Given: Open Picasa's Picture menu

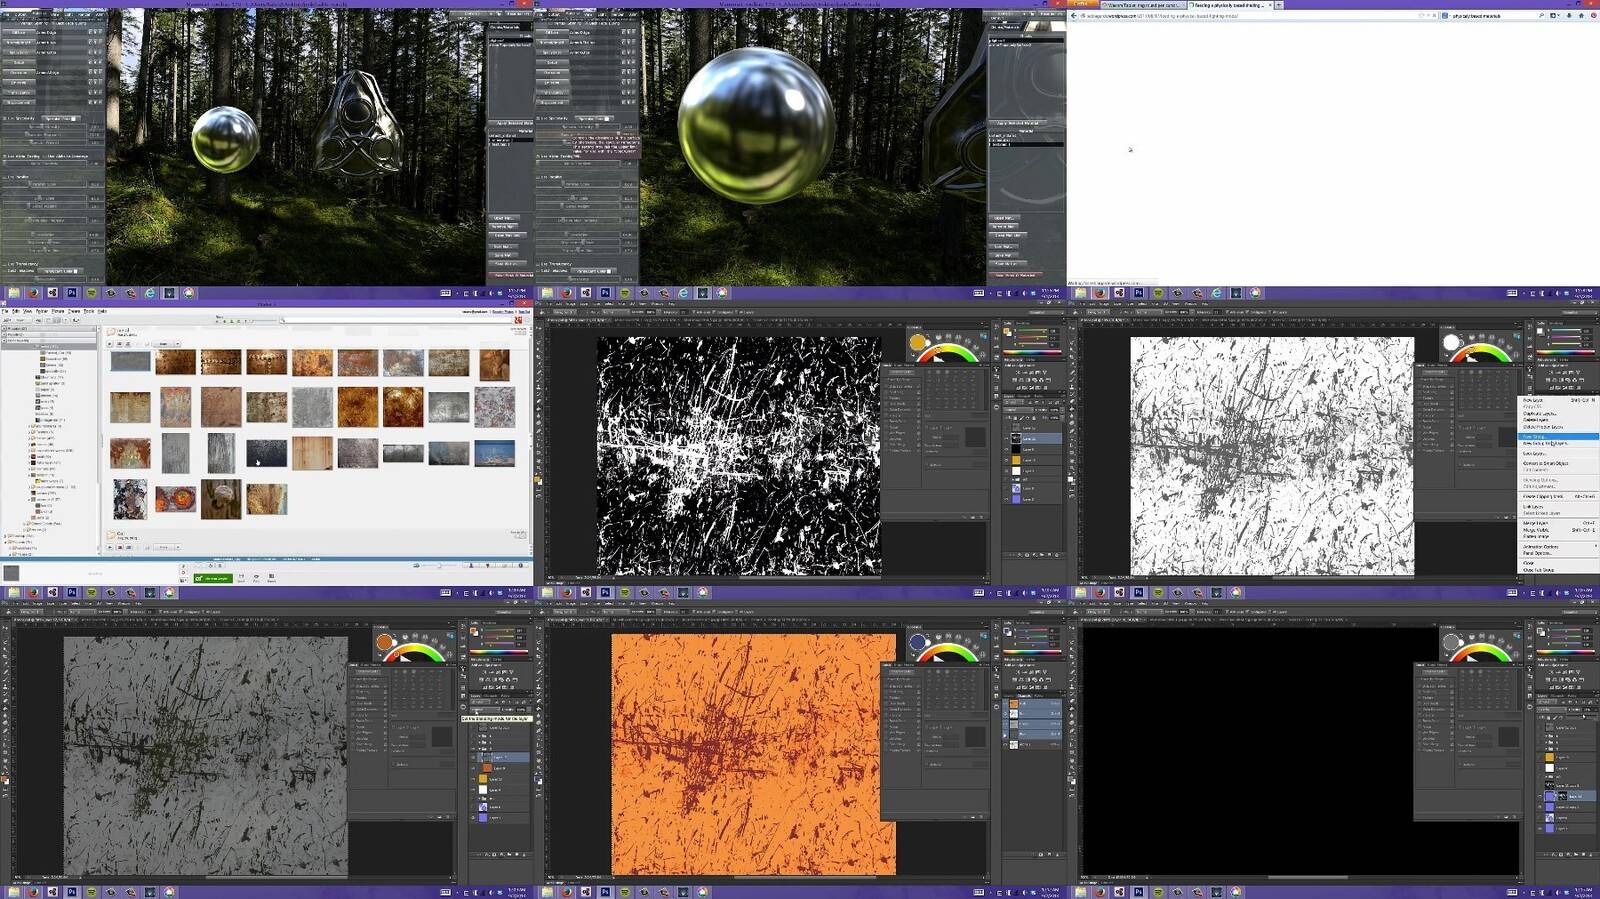Looking at the screenshot, I should [57, 311].
